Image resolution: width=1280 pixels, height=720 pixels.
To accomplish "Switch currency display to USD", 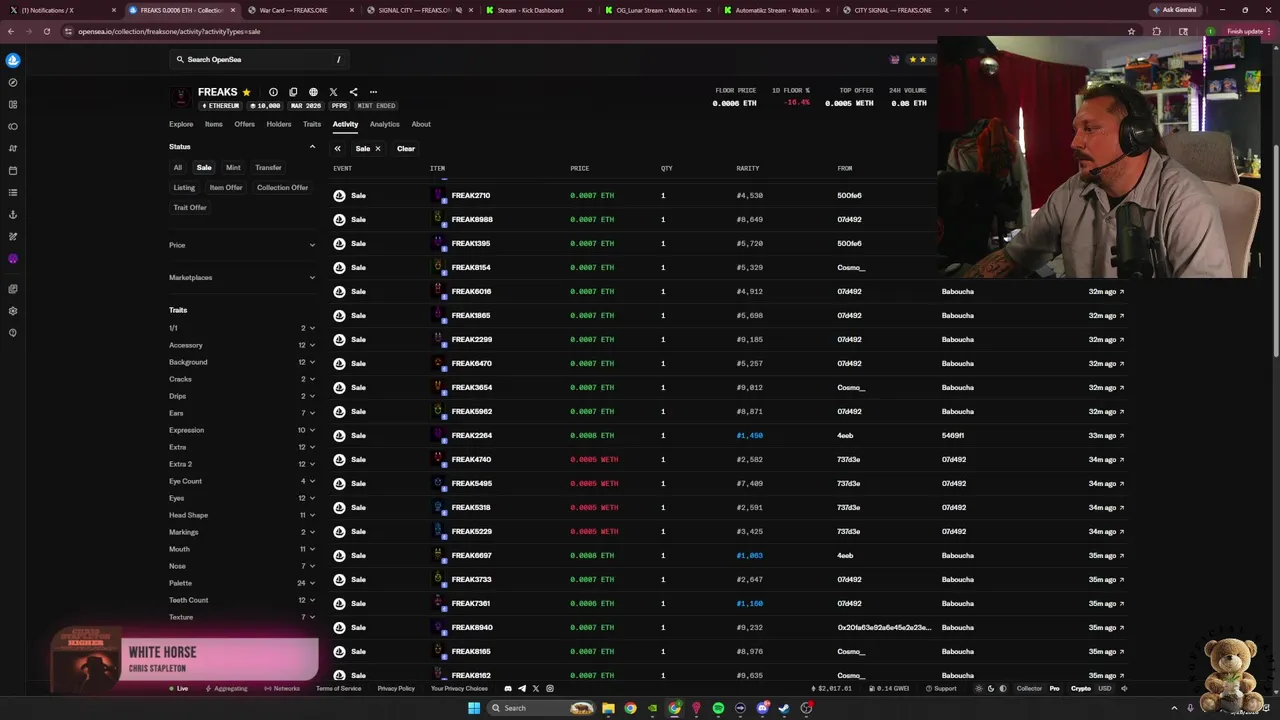I will (1105, 688).
